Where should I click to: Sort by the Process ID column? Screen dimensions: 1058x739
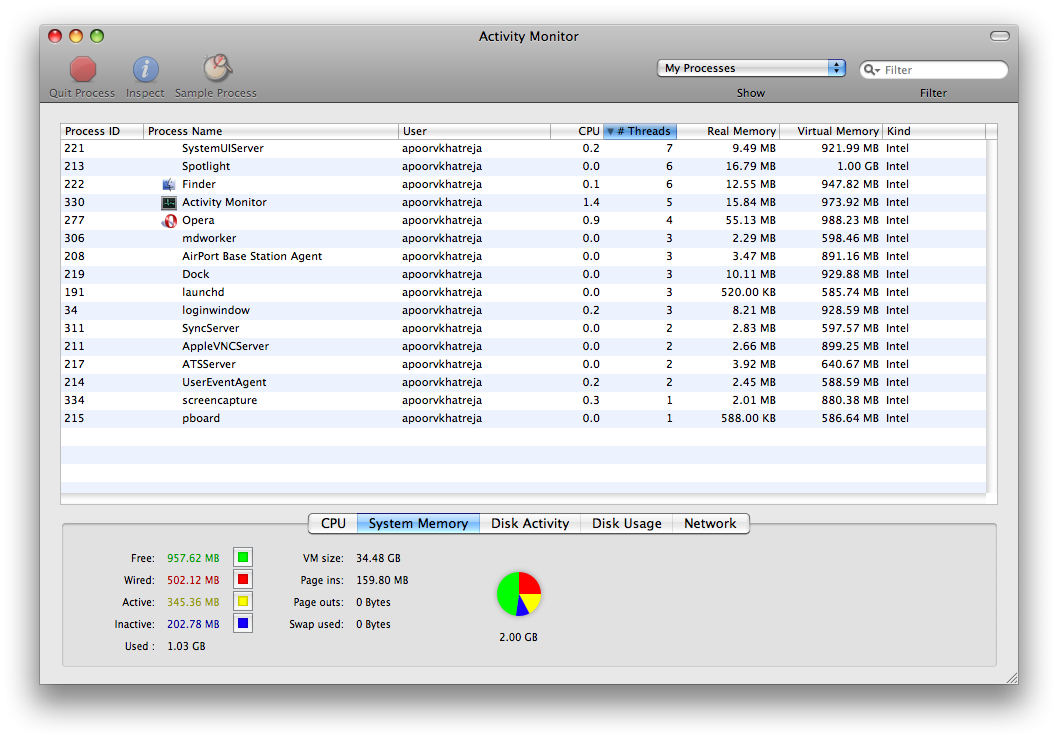tap(102, 131)
